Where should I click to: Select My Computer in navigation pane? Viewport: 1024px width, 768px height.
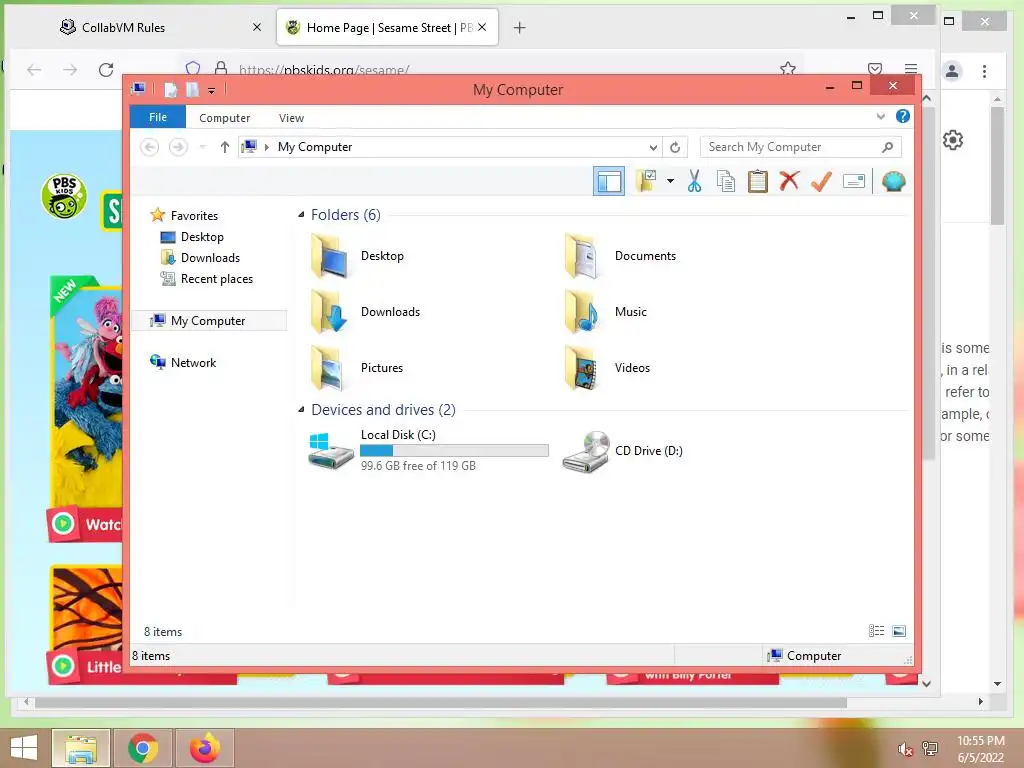208,321
